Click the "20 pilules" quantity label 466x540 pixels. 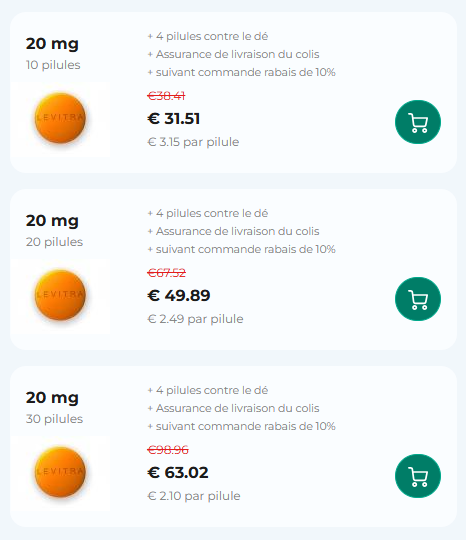[54, 242]
